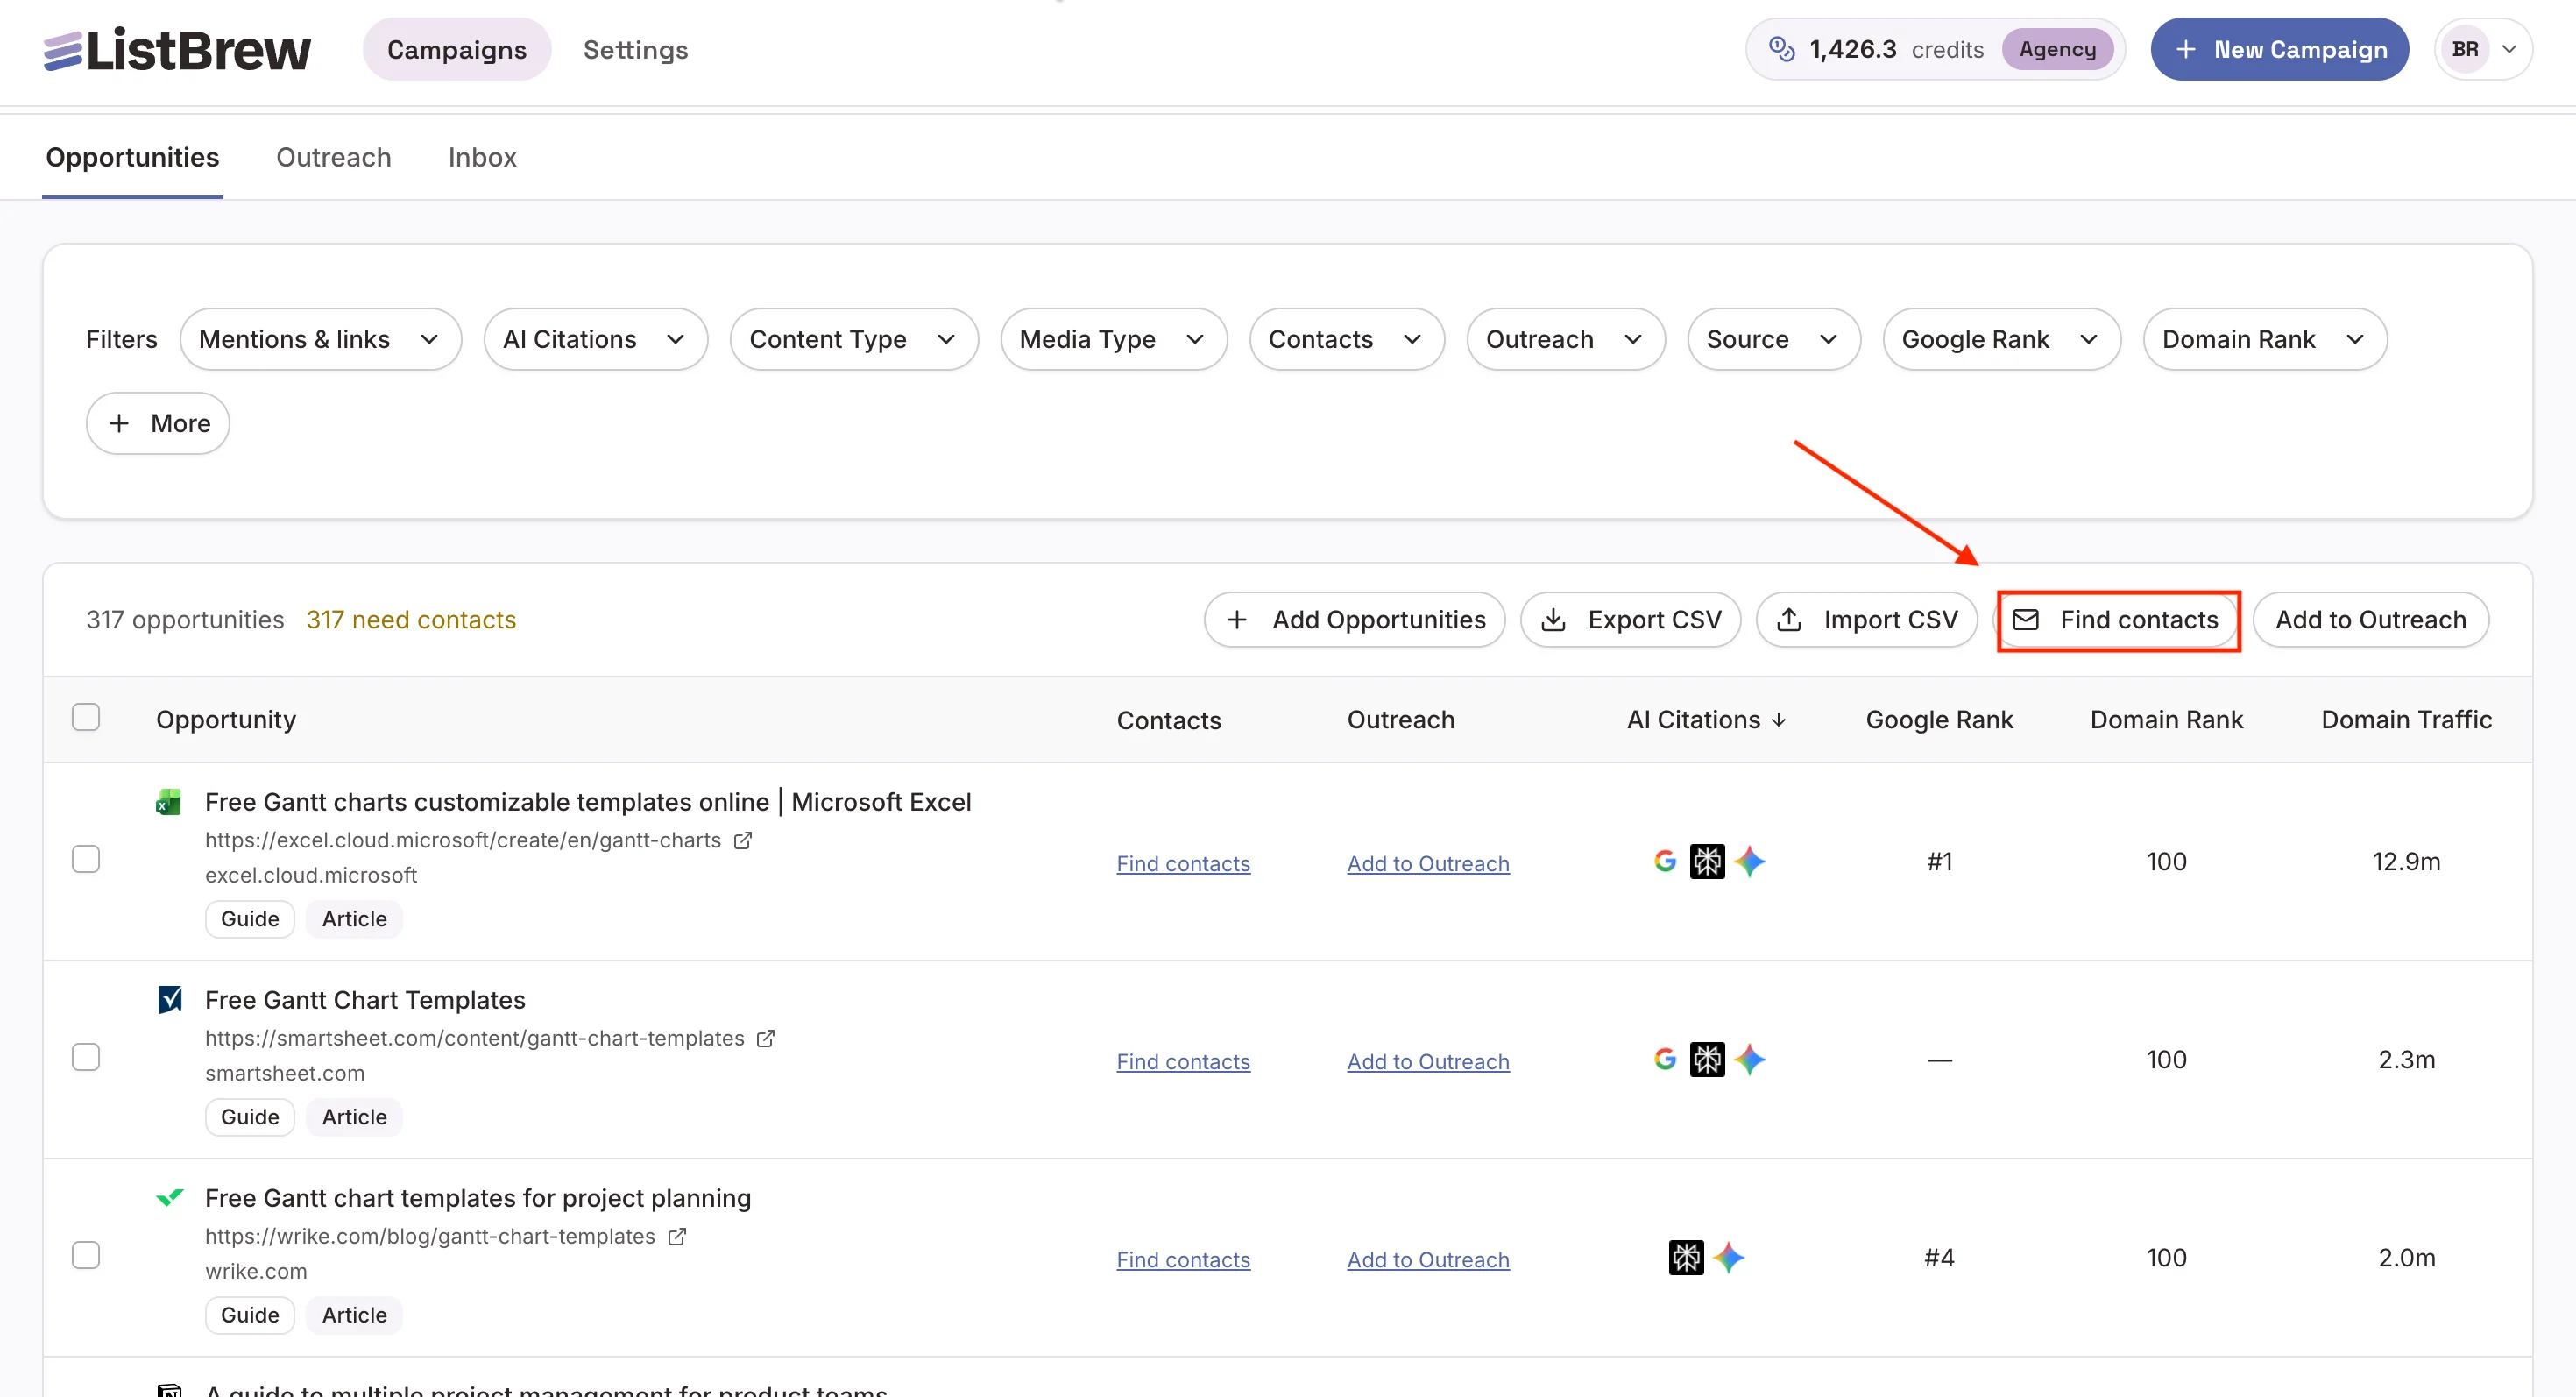The height and width of the screenshot is (1397, 2576).
Task: Sort by AI Citations column arrow
Action: 1779,720
